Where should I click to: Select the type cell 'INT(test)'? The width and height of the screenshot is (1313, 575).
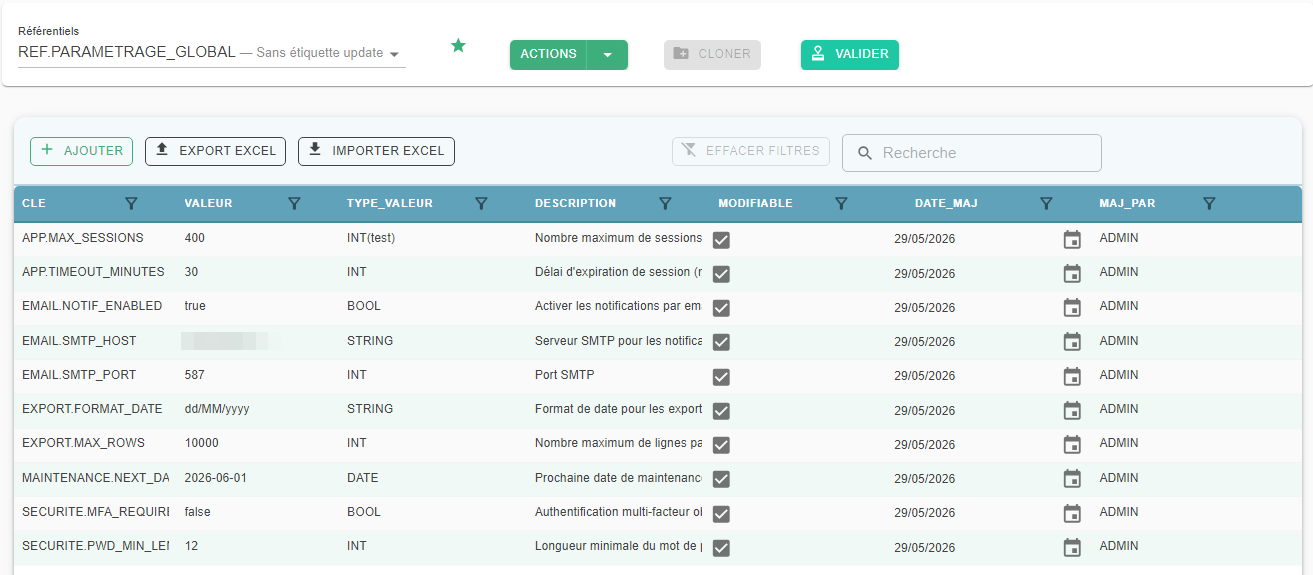point(371,238)
